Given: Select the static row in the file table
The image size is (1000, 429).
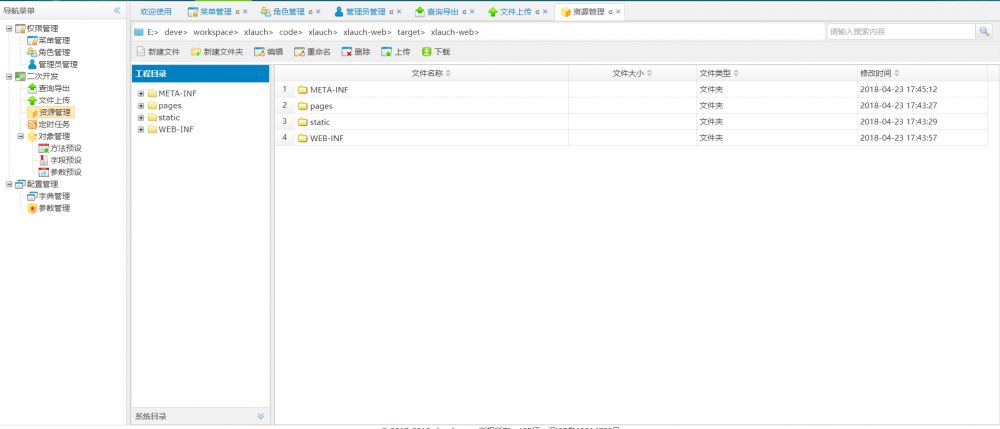Looking at the screenshot, I should [631, 122].
